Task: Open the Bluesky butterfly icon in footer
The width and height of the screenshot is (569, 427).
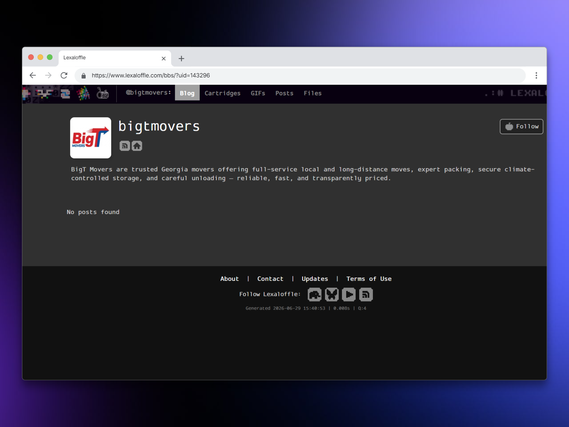Action: tap(332, 294)
